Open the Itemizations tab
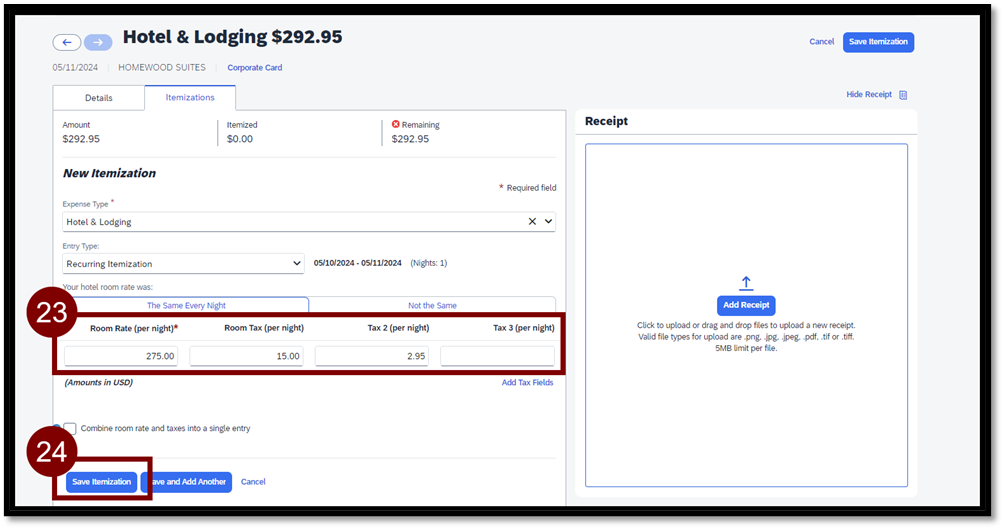 point(190,98)
